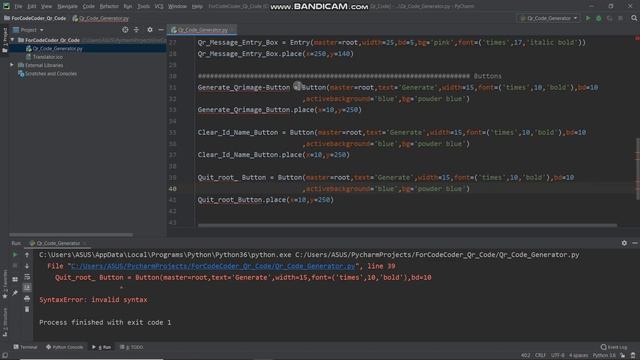Select Scratches and Consoles

51,73
